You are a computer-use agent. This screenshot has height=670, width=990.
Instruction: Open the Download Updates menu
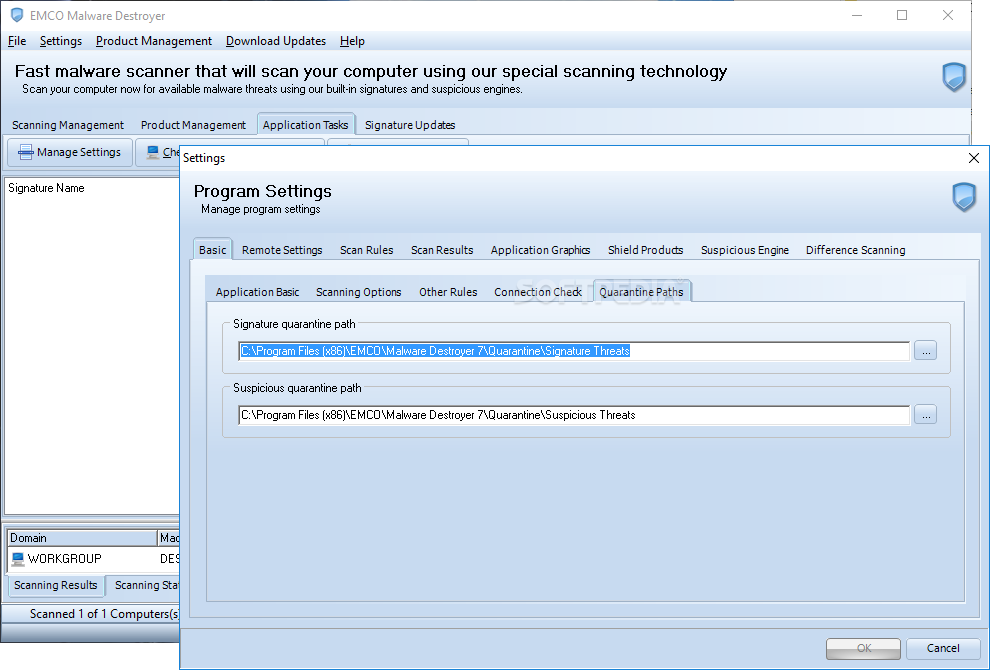pos(276,41)
